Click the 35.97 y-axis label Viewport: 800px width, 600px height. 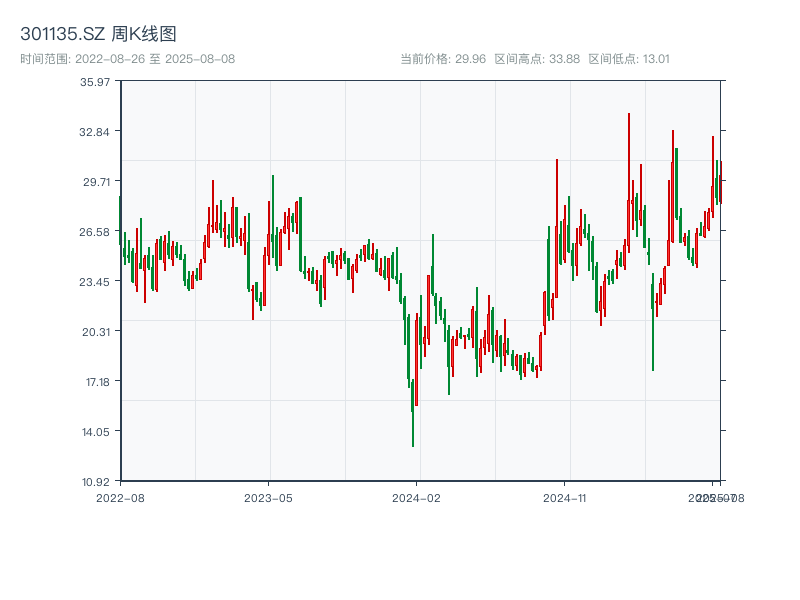click(95, 82)
